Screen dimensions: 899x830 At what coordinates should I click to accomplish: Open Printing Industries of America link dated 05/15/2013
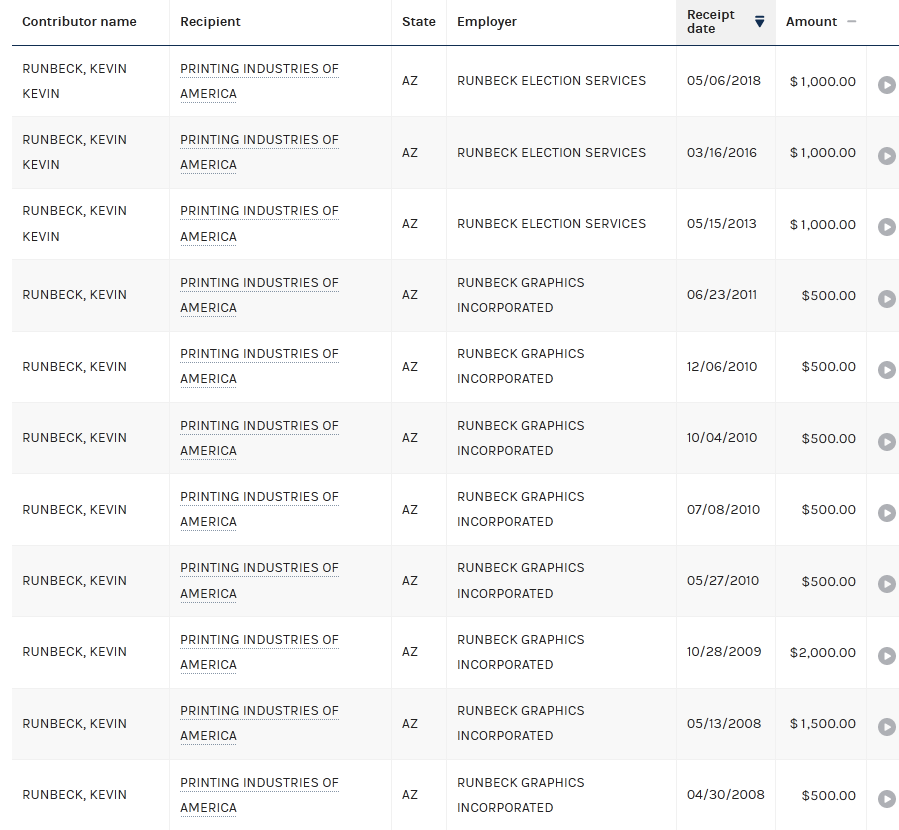click(x=259, y=224)
